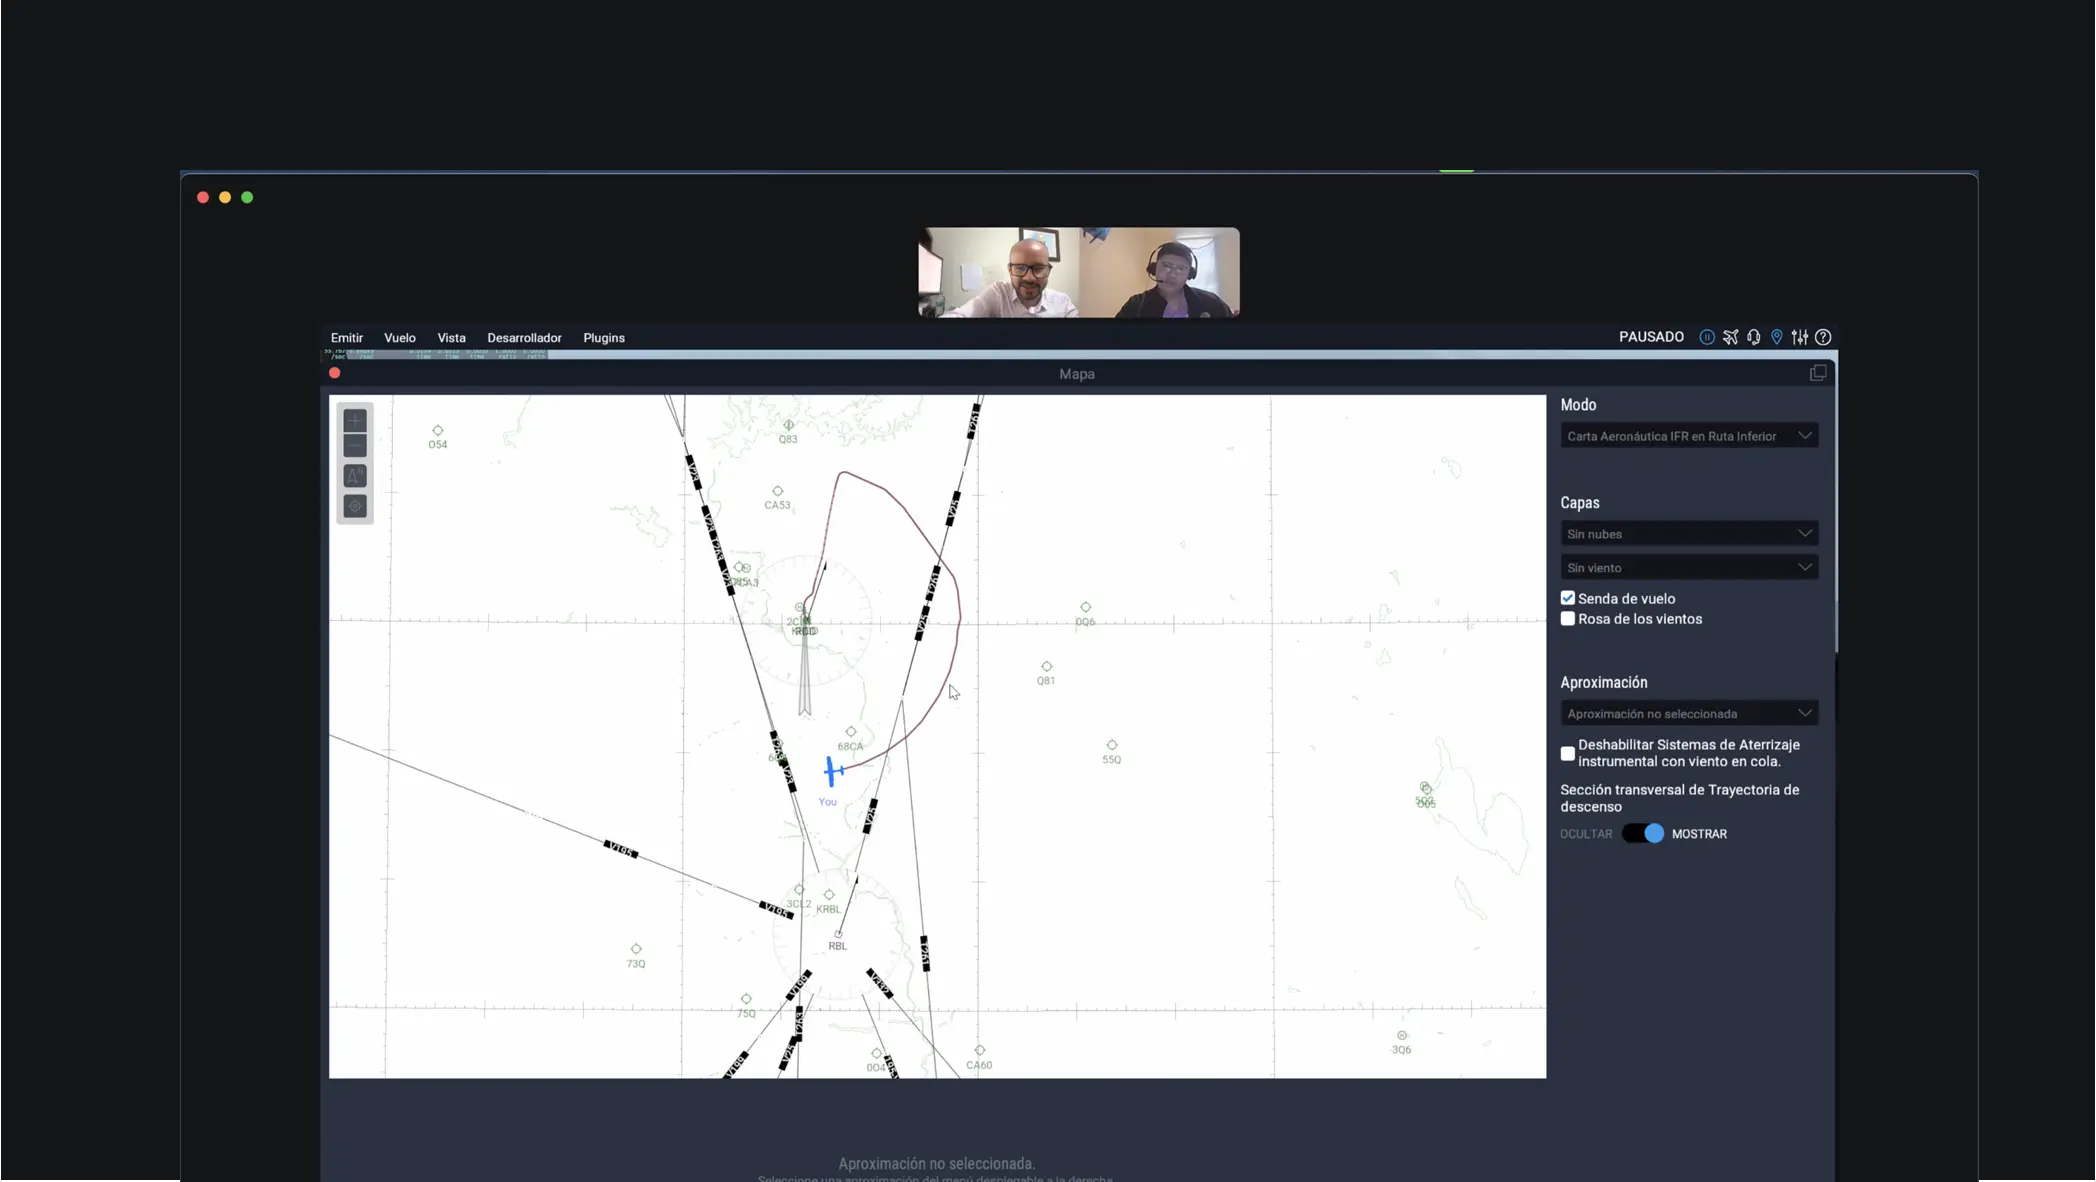
Task: Open the flight configuration airplane icon
Action: point(1730,338)
